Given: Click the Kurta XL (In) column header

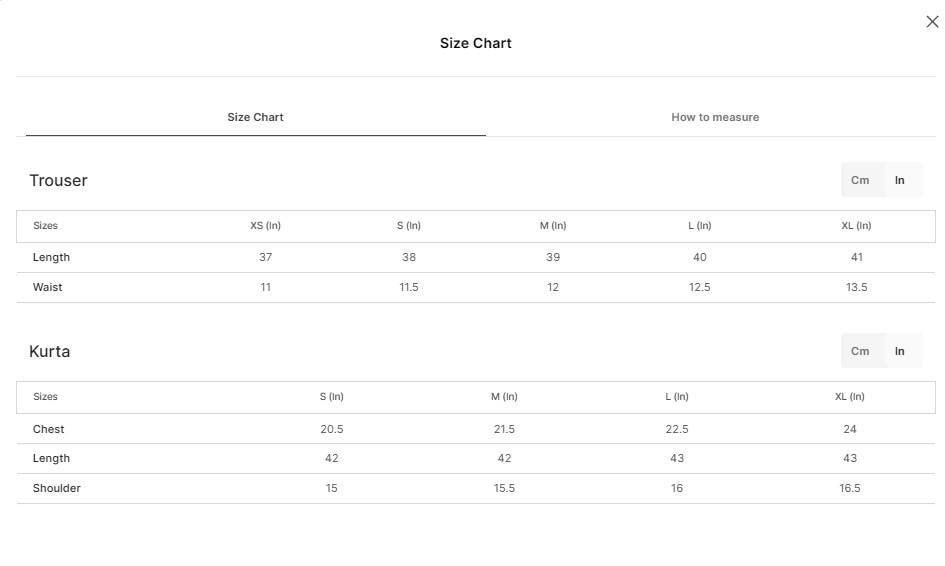Looking at the screenshot, I should [850, 397].
